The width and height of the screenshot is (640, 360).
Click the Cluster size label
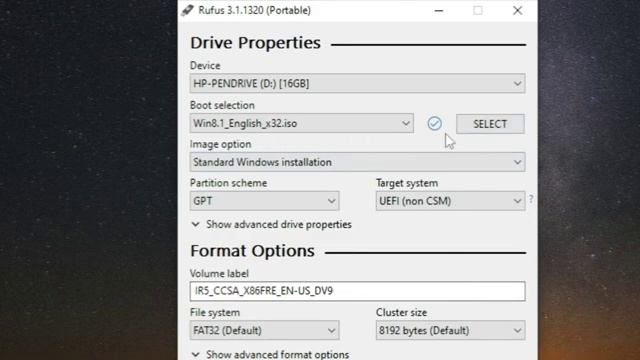coord(401,312)
